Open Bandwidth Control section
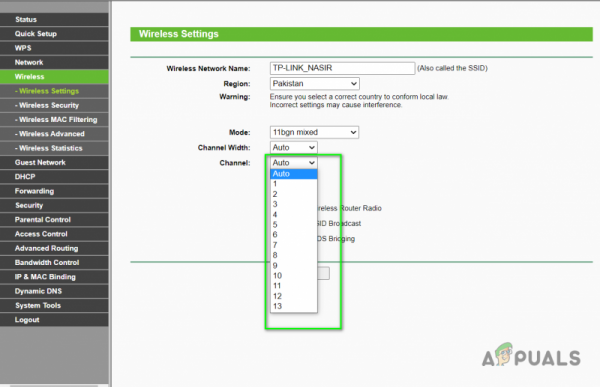Image resolution: width=600 pixels, height=387 pixels. 54,263
